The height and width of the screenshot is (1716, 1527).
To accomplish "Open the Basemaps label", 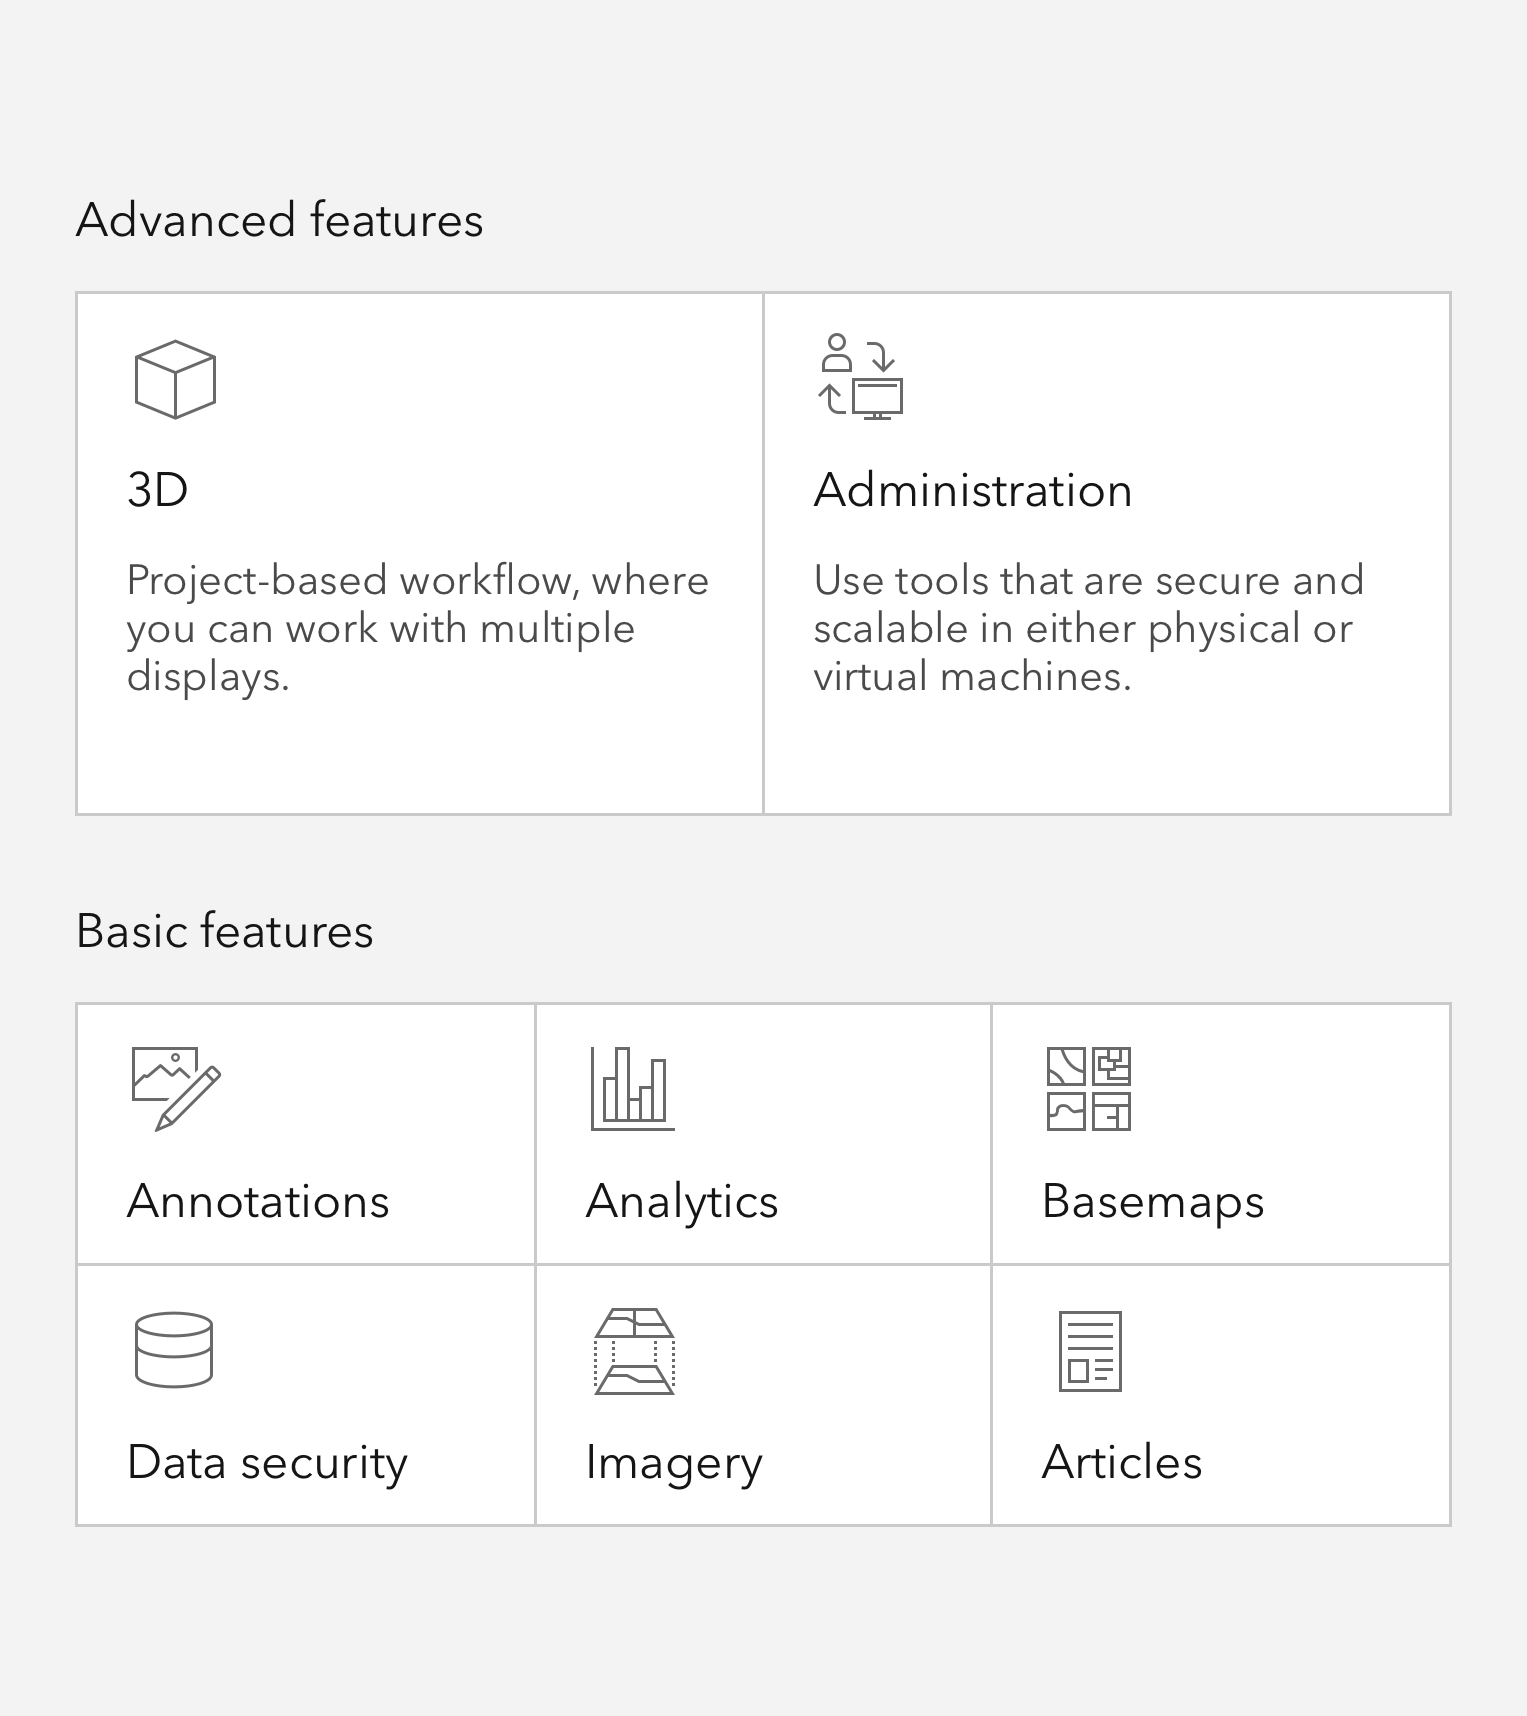I will tap(1153, 1202).
